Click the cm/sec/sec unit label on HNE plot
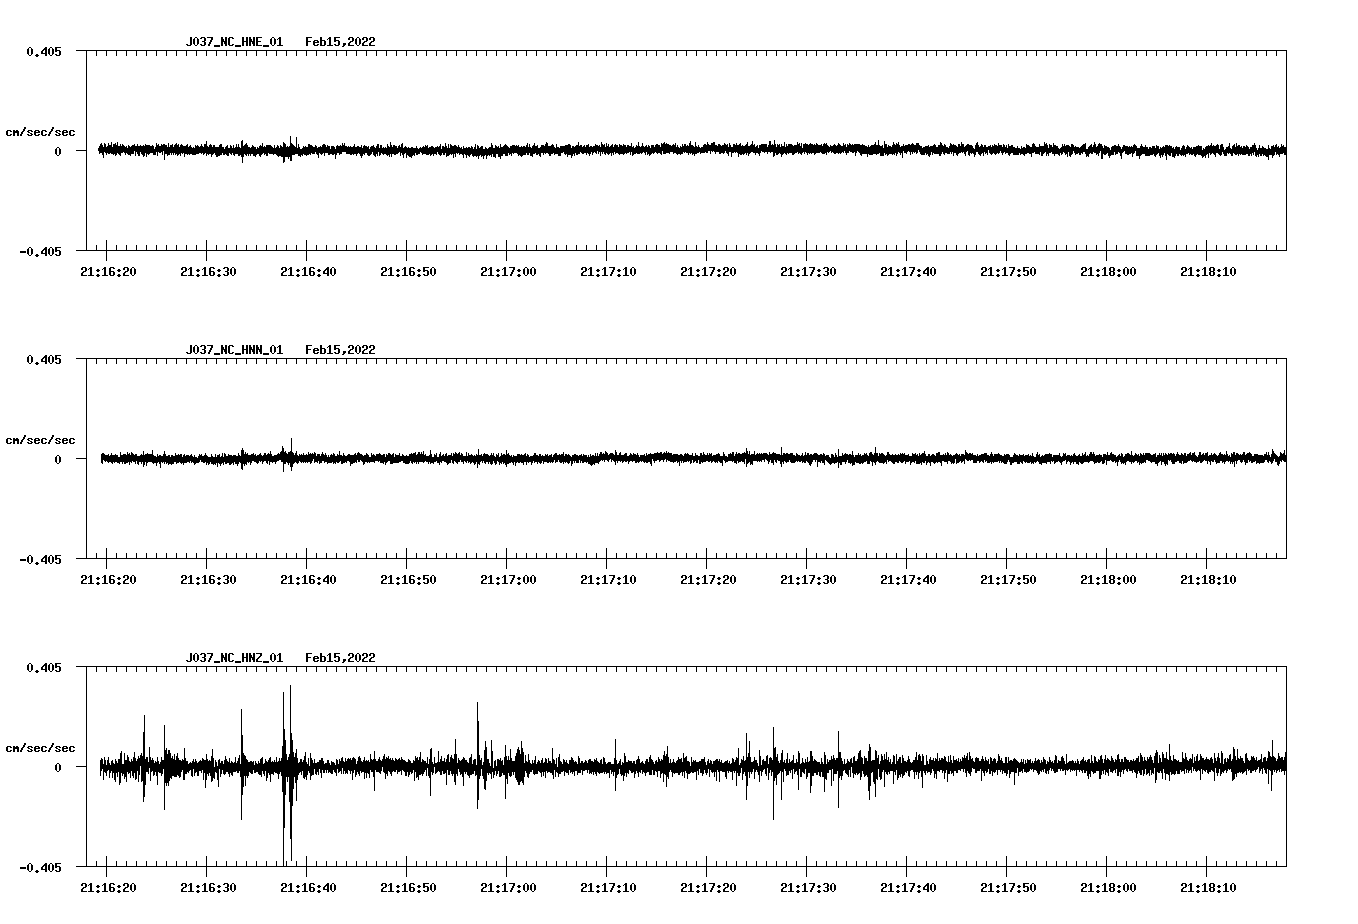This screenshot has width=1358, height=924. coord(40,132)
